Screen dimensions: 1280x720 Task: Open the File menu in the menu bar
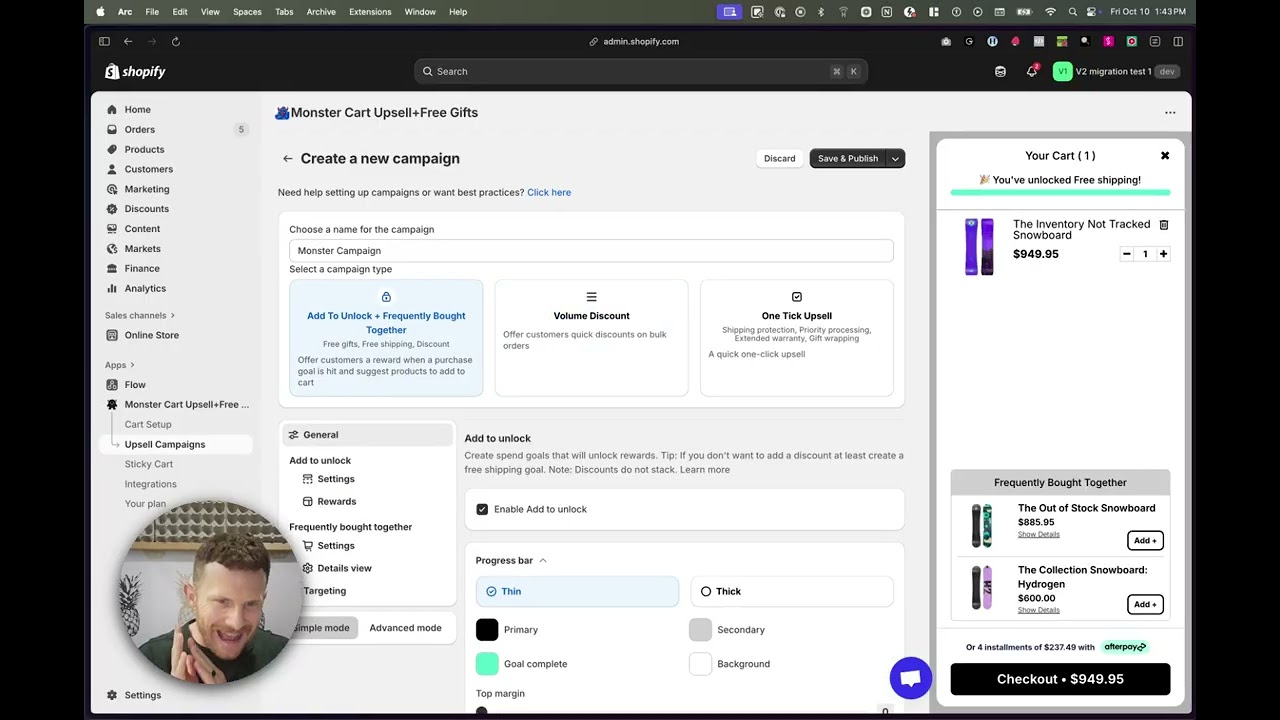click(x=152, y=12)
